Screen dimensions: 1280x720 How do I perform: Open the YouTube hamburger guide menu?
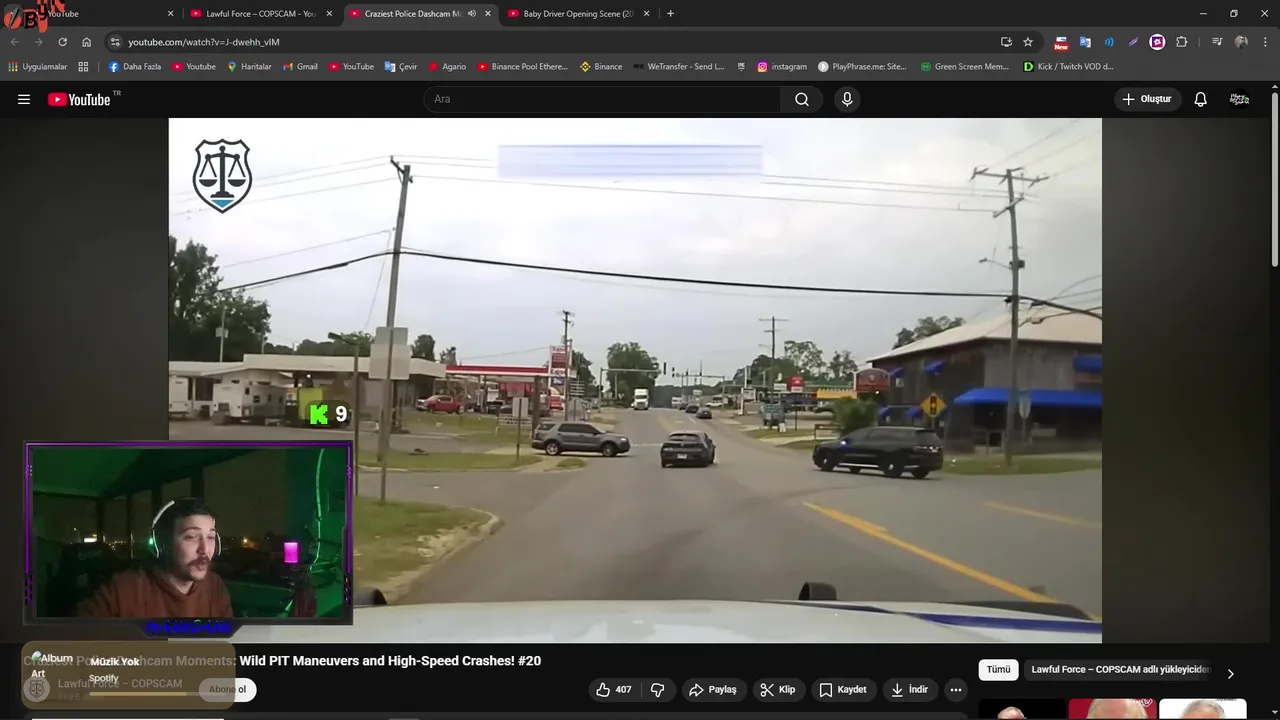(24, 99)
